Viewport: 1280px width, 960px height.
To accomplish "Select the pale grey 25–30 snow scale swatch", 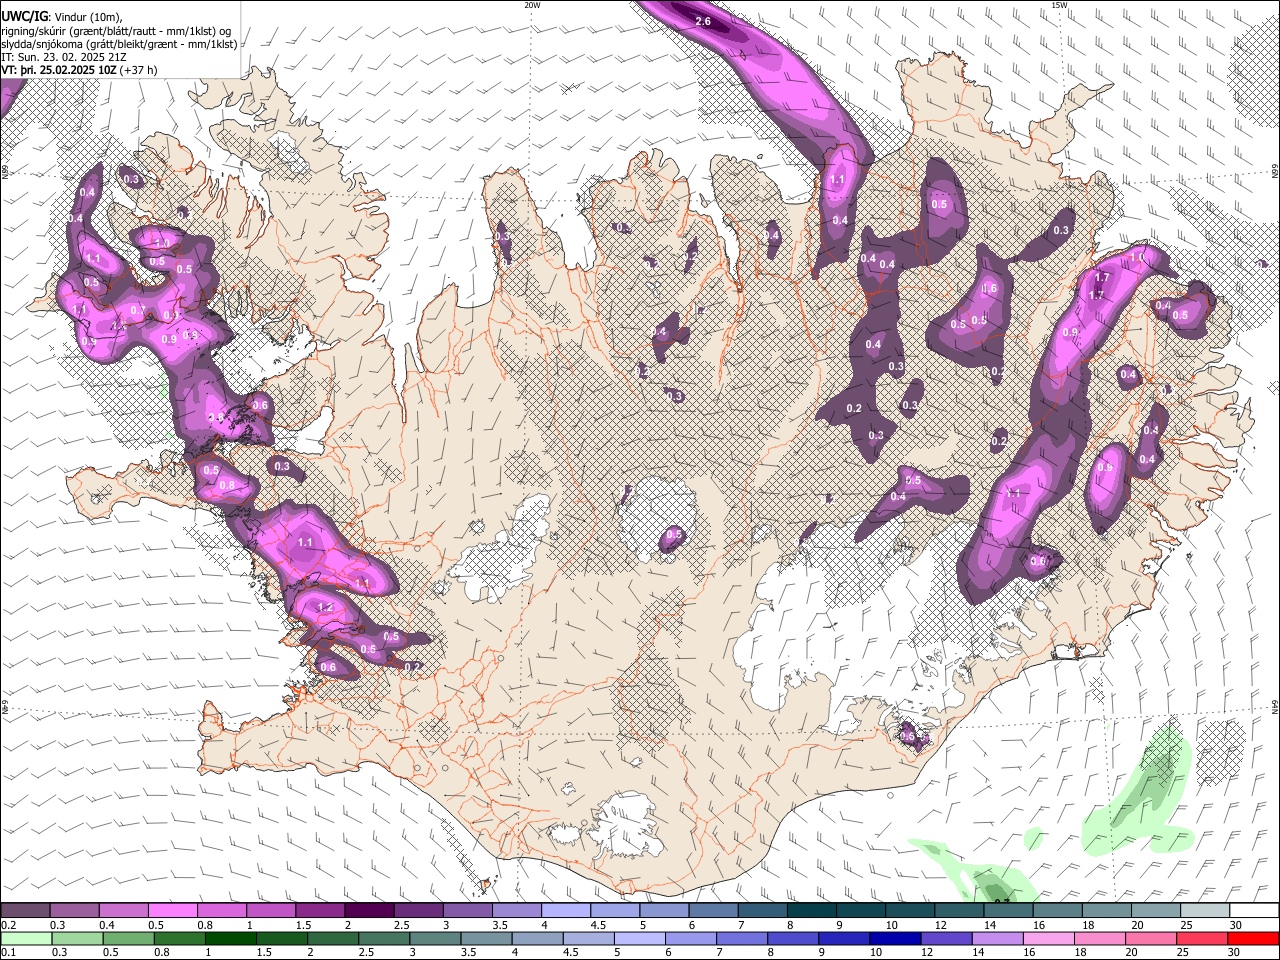I will [x=1205, y=911].
